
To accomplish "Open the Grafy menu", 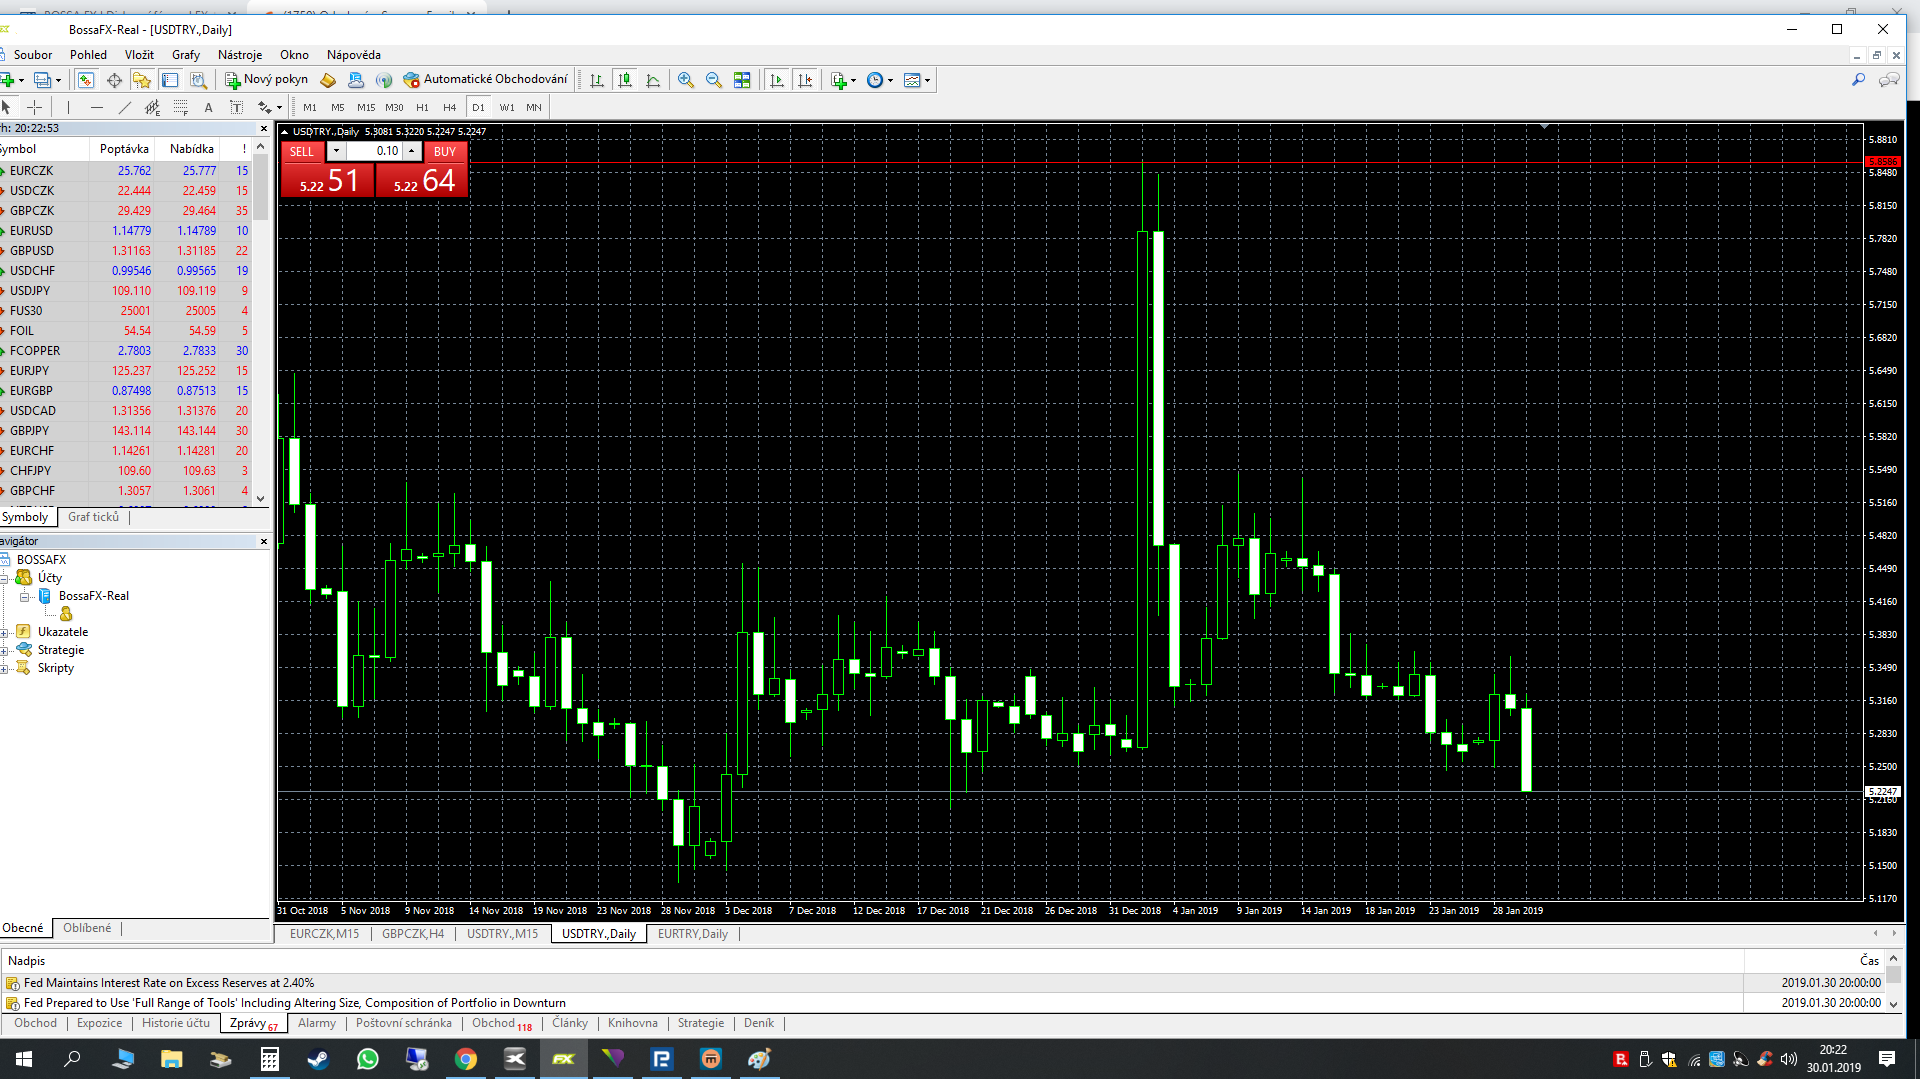I will pyautogui.click(x=186, y=55).
